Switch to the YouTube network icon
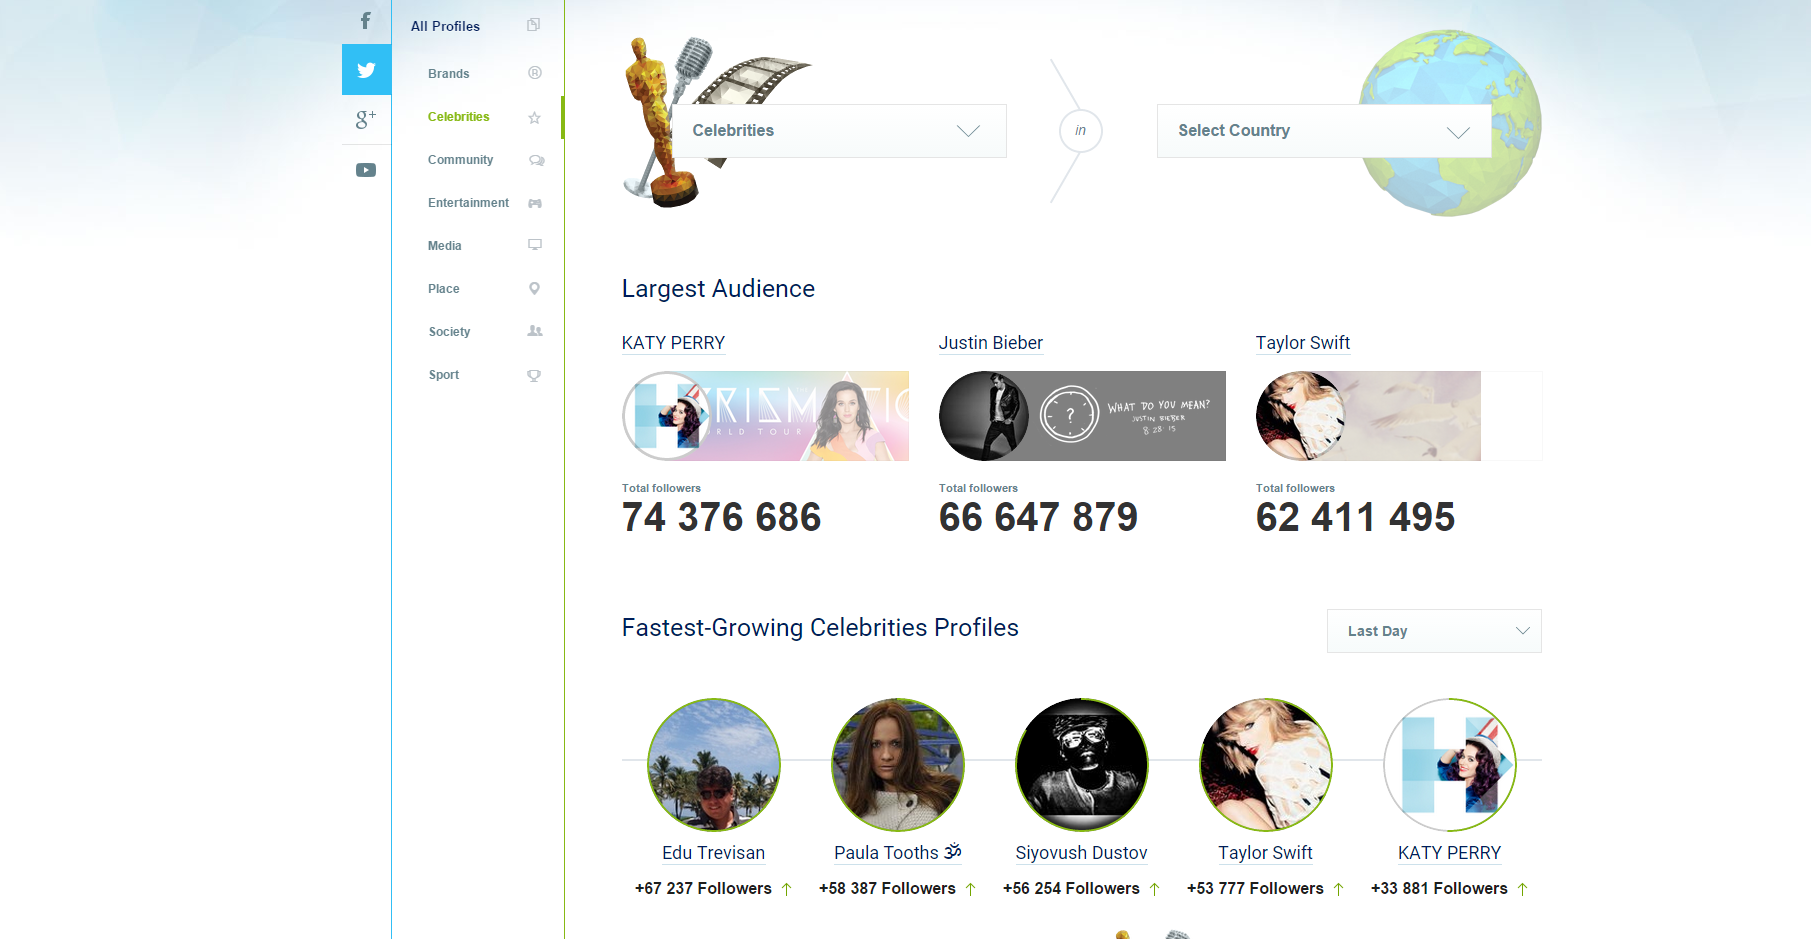1811x939 pixels. 366,170
